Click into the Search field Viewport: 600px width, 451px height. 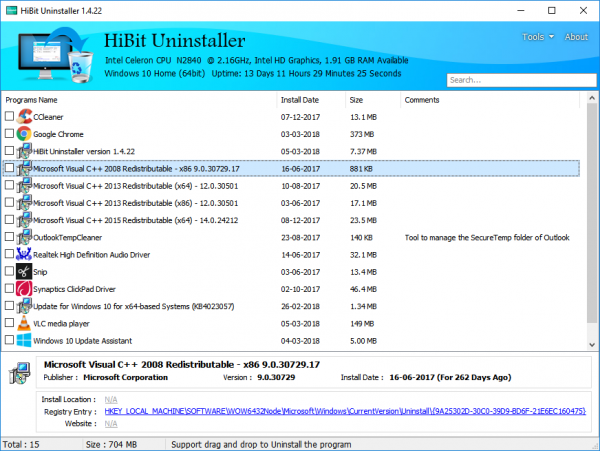522,80
